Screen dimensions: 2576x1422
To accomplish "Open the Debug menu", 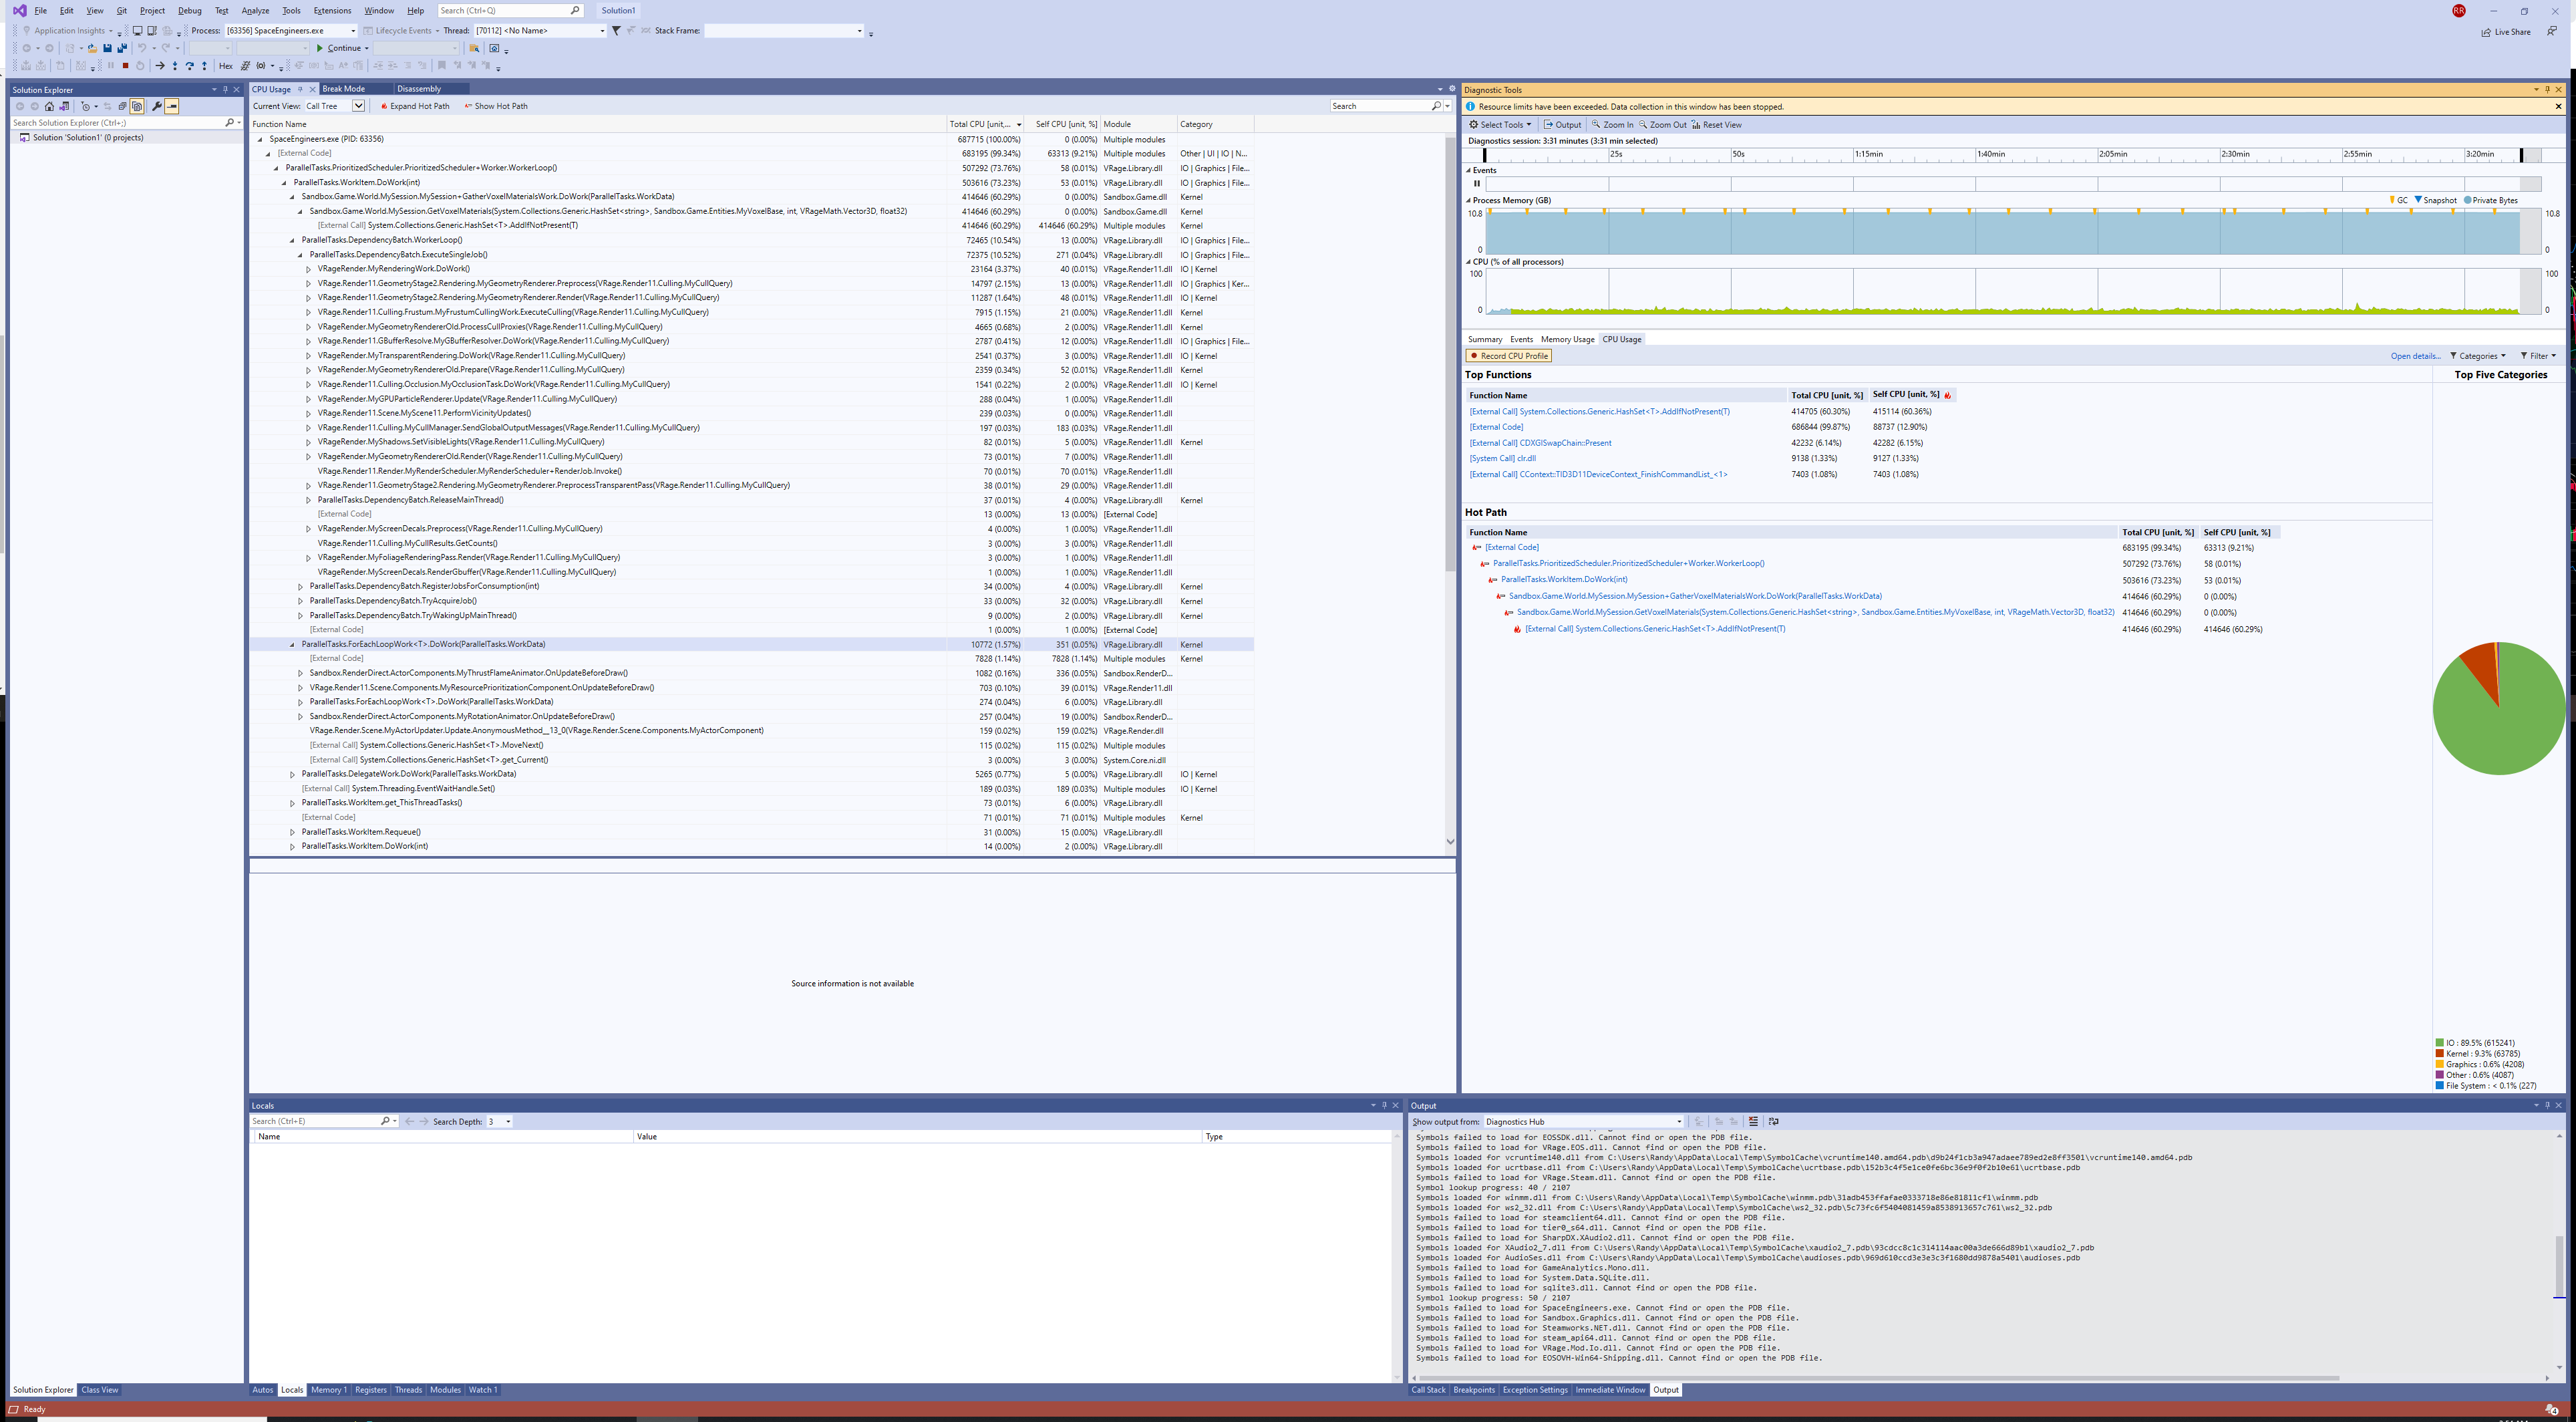I will point(189,11).
